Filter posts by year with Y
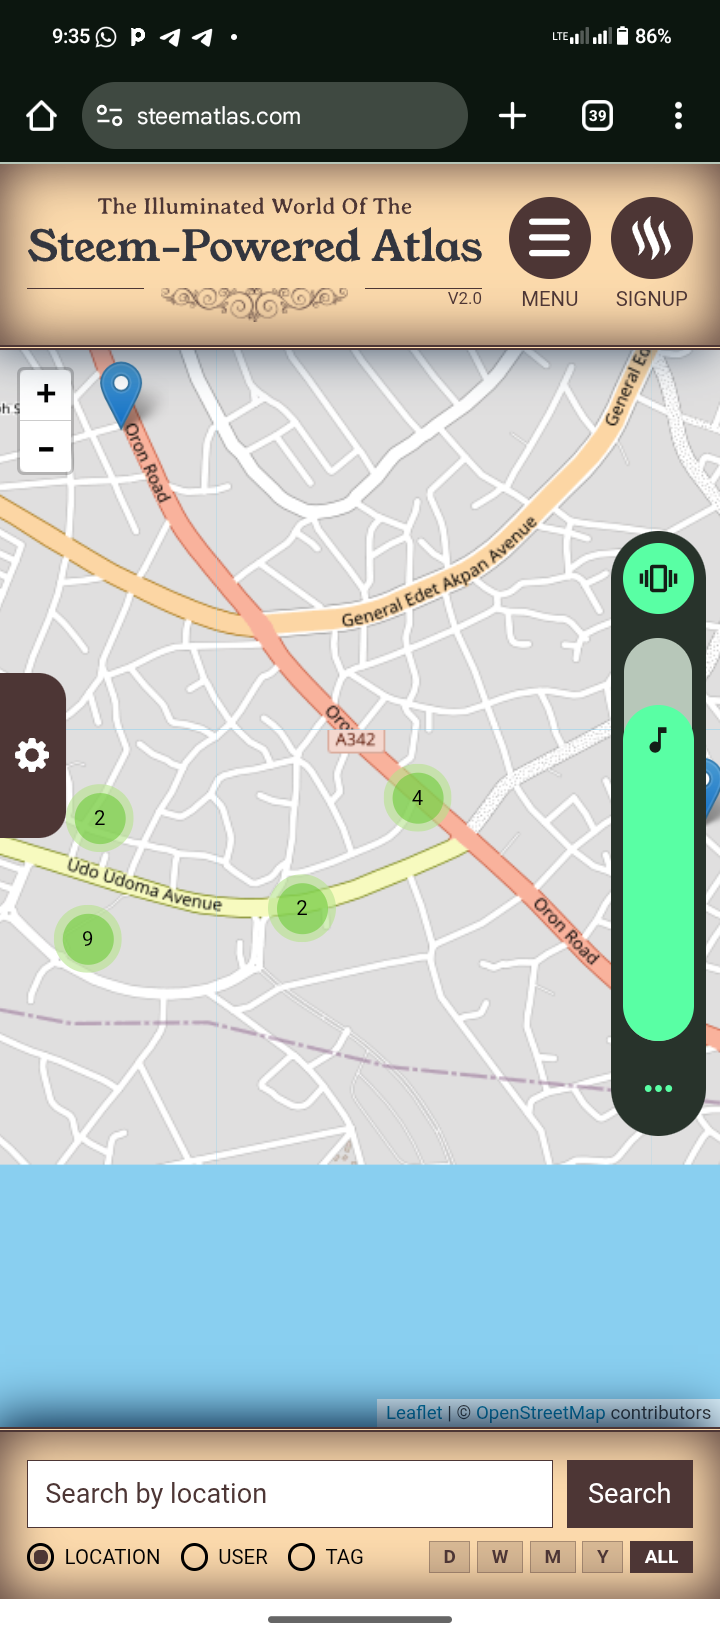 click(602, 1557)
